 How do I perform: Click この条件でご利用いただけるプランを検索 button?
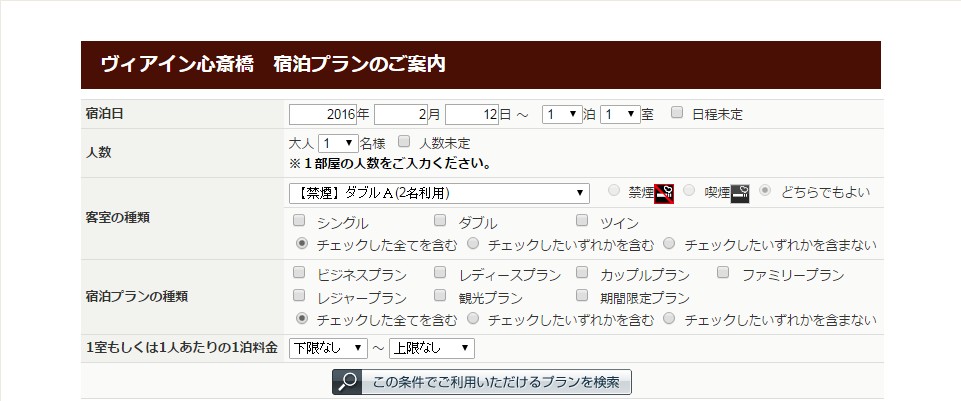(482, 382)
